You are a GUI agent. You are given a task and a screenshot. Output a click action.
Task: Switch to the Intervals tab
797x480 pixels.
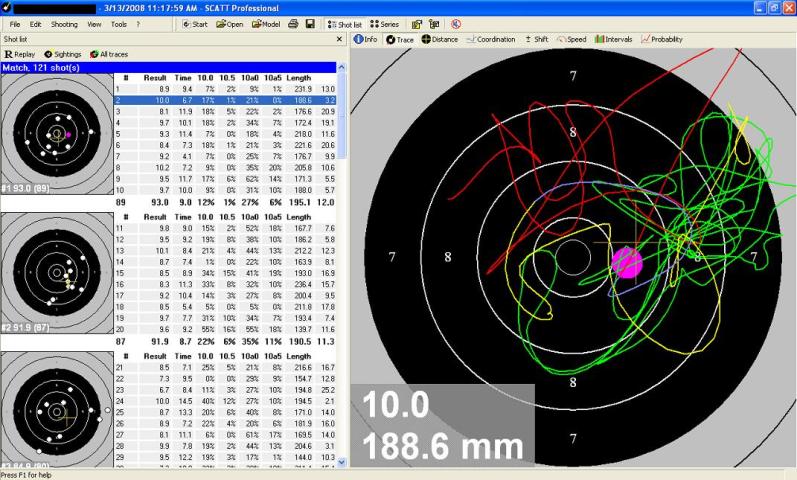click(614, 39)
